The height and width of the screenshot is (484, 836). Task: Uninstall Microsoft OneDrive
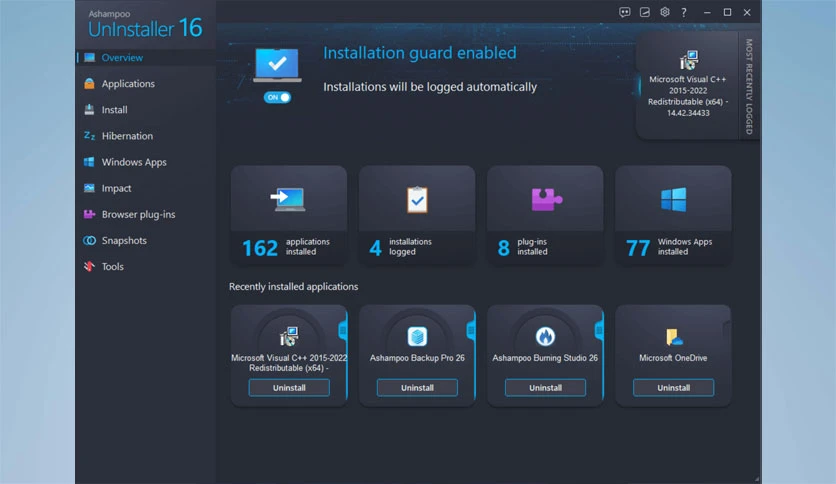pyautogui.click(x=673, y=388)
